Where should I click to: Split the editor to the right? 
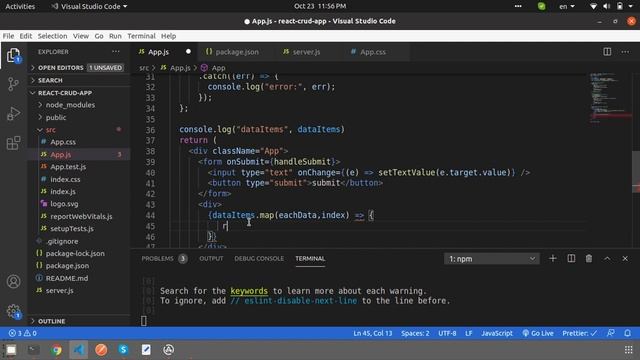click(x=607, y=52)
